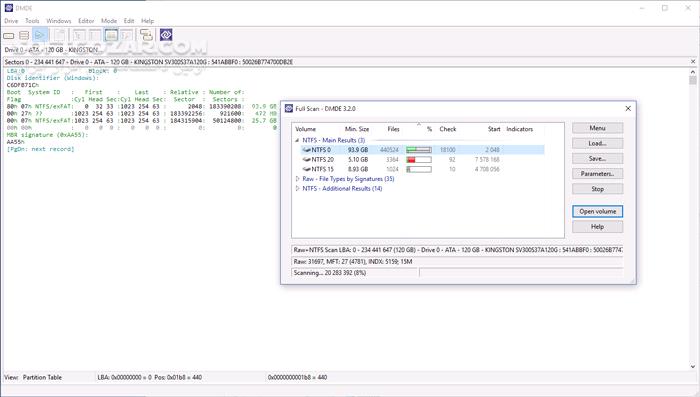Sort by the Files column header
The width and height of the screenshot is (700, 397).
pyautogui.click(x=393, y=129)
